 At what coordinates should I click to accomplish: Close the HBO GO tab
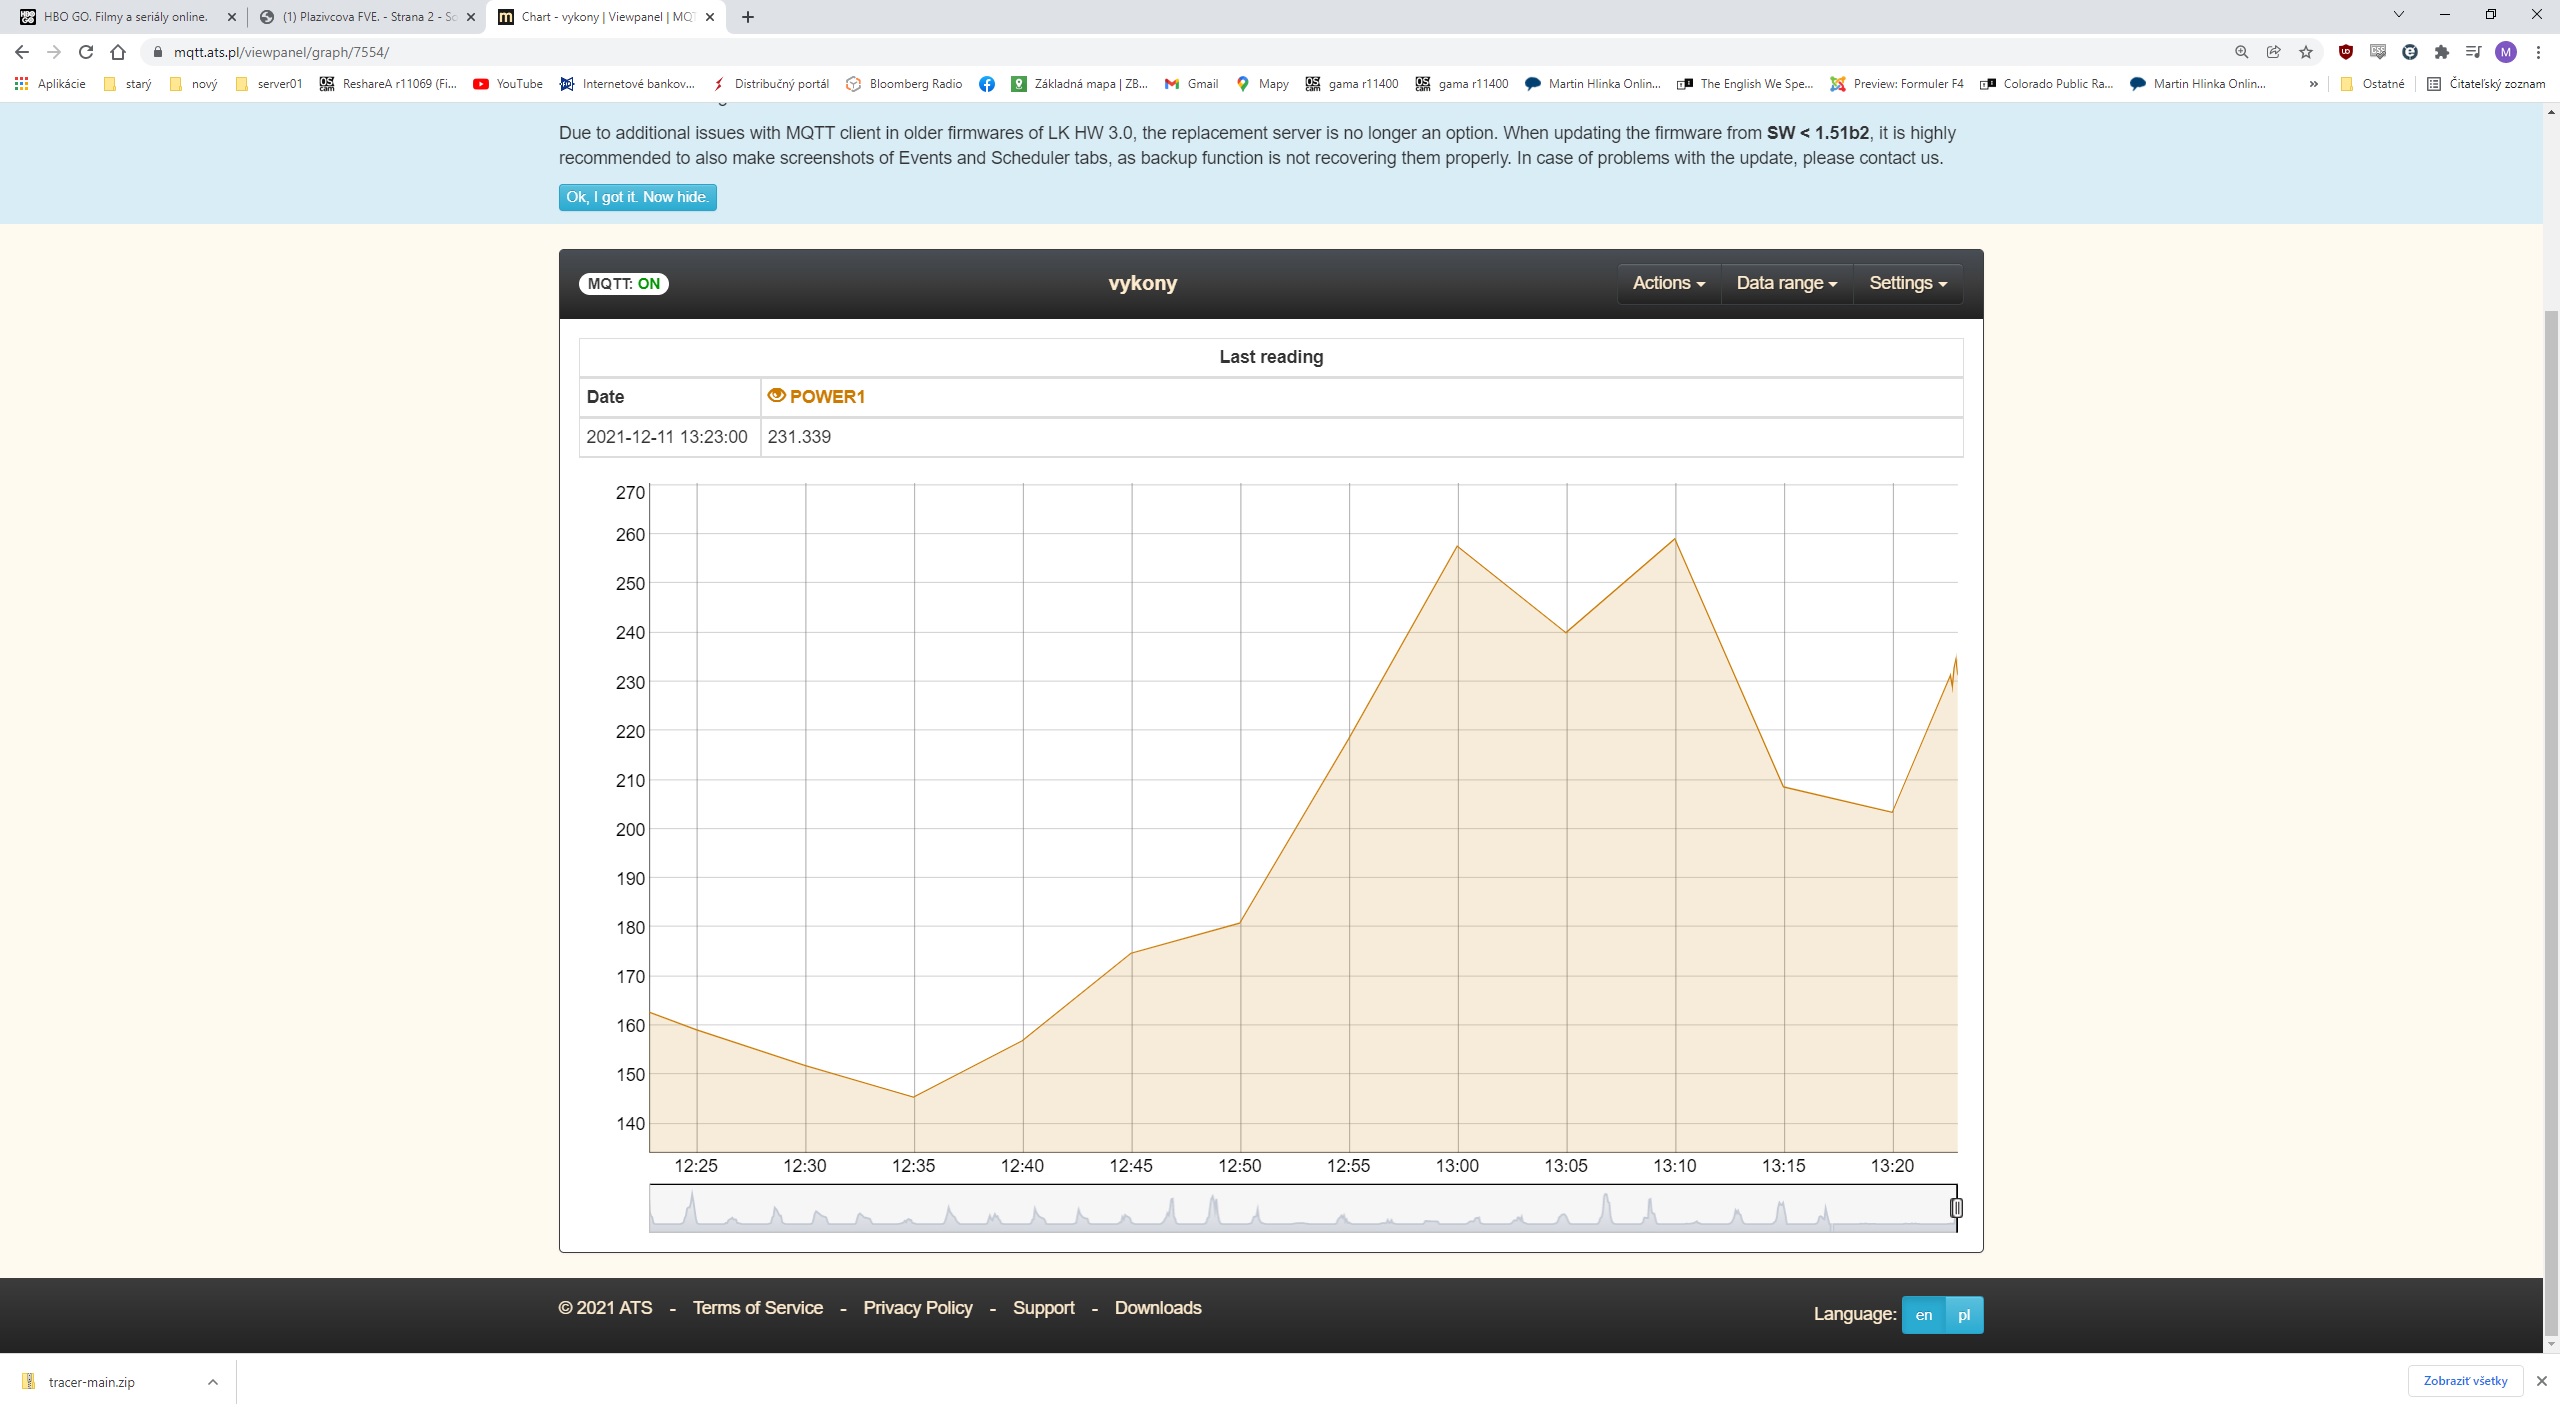click(x=231, y=17)
